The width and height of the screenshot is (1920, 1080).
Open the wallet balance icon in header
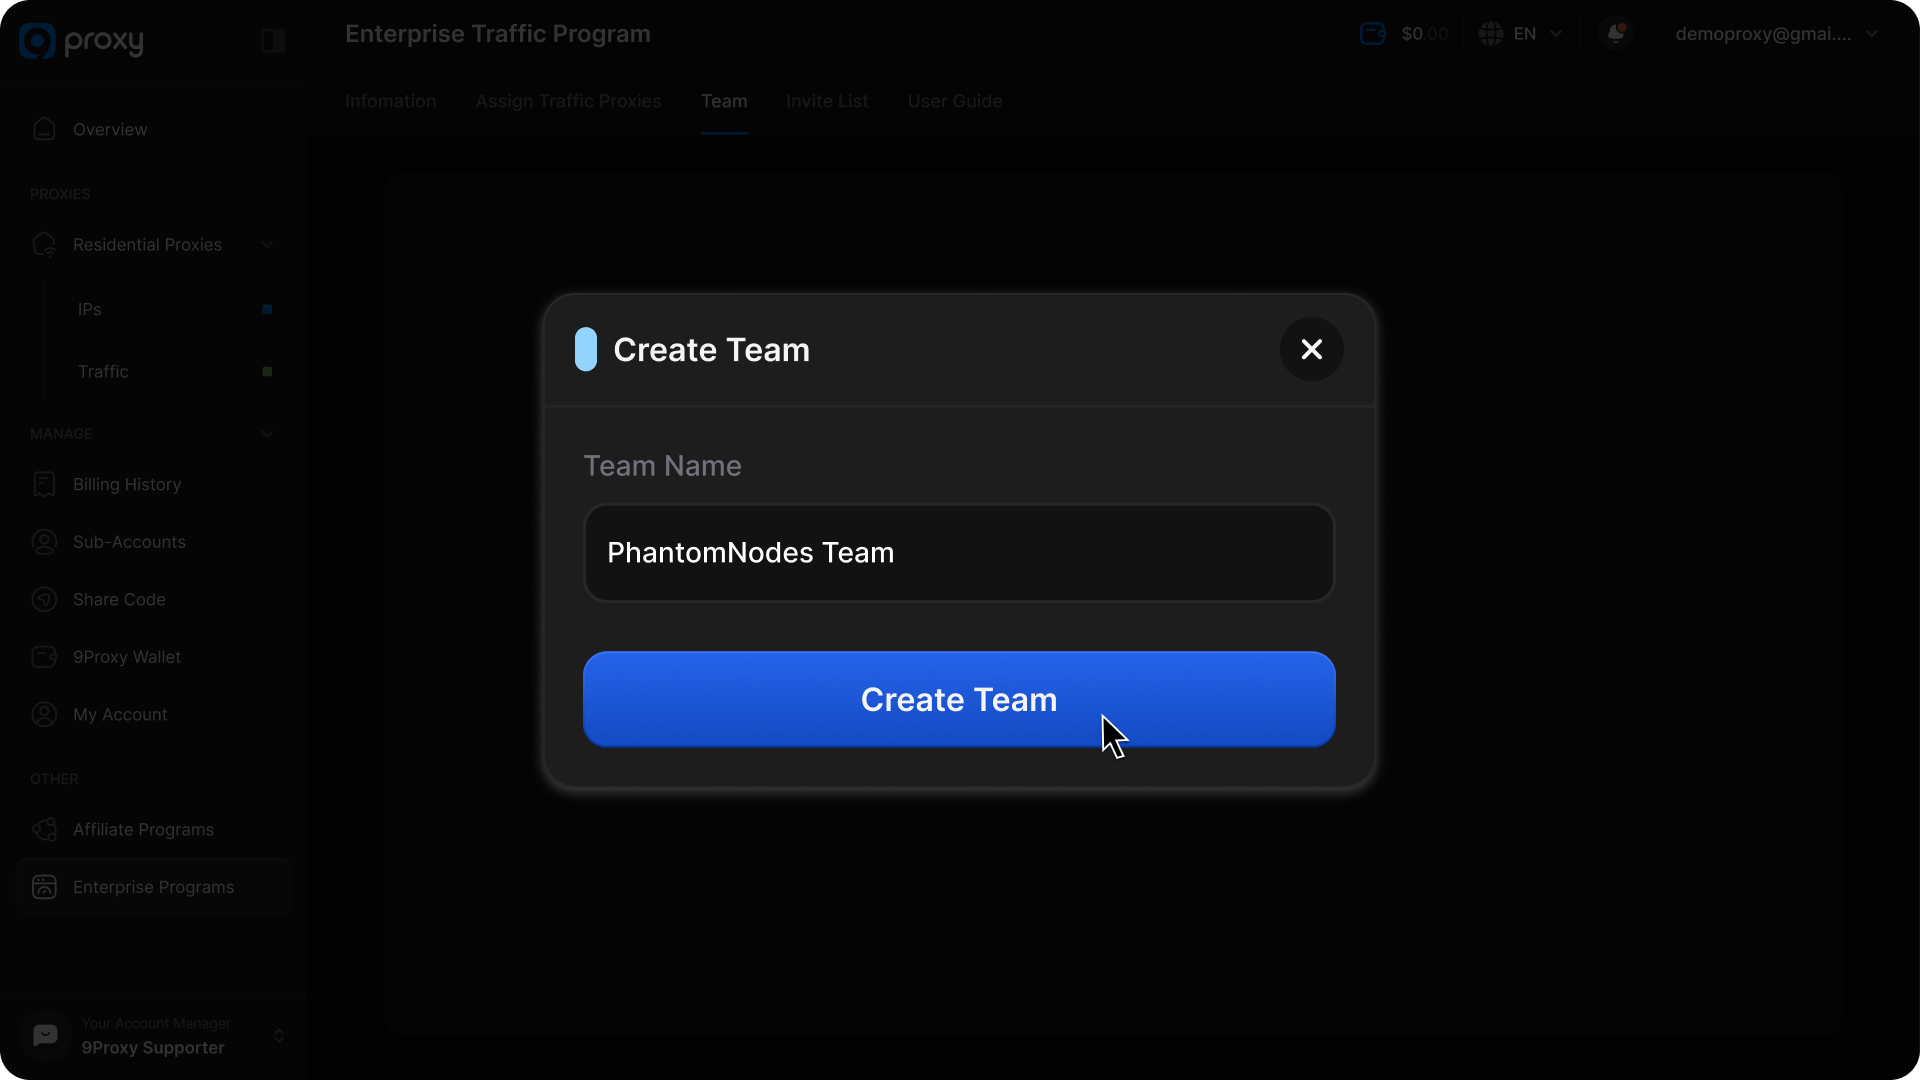pos(1373,34)
